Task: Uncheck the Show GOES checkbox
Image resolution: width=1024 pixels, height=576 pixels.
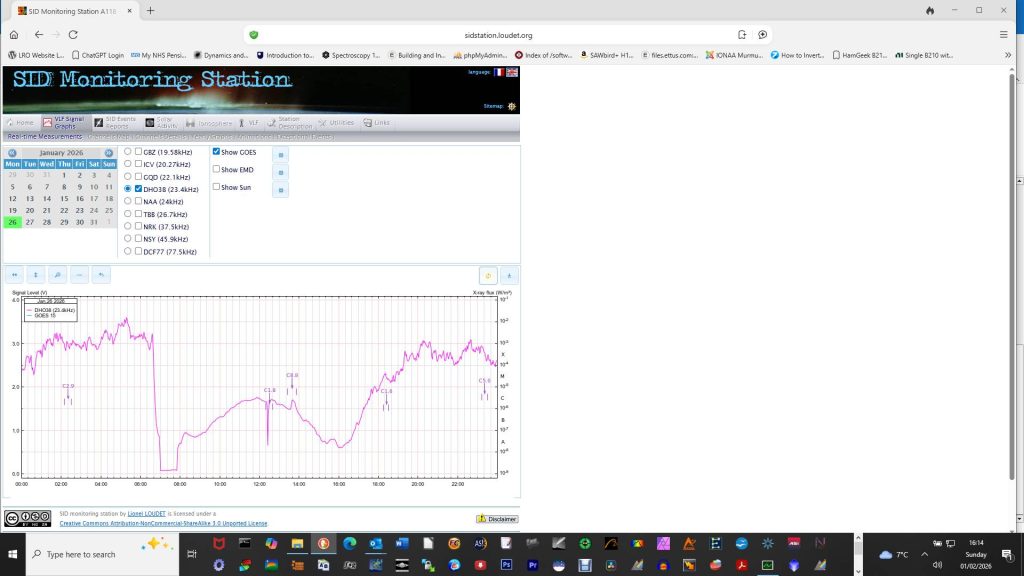Action: (216, 152)
